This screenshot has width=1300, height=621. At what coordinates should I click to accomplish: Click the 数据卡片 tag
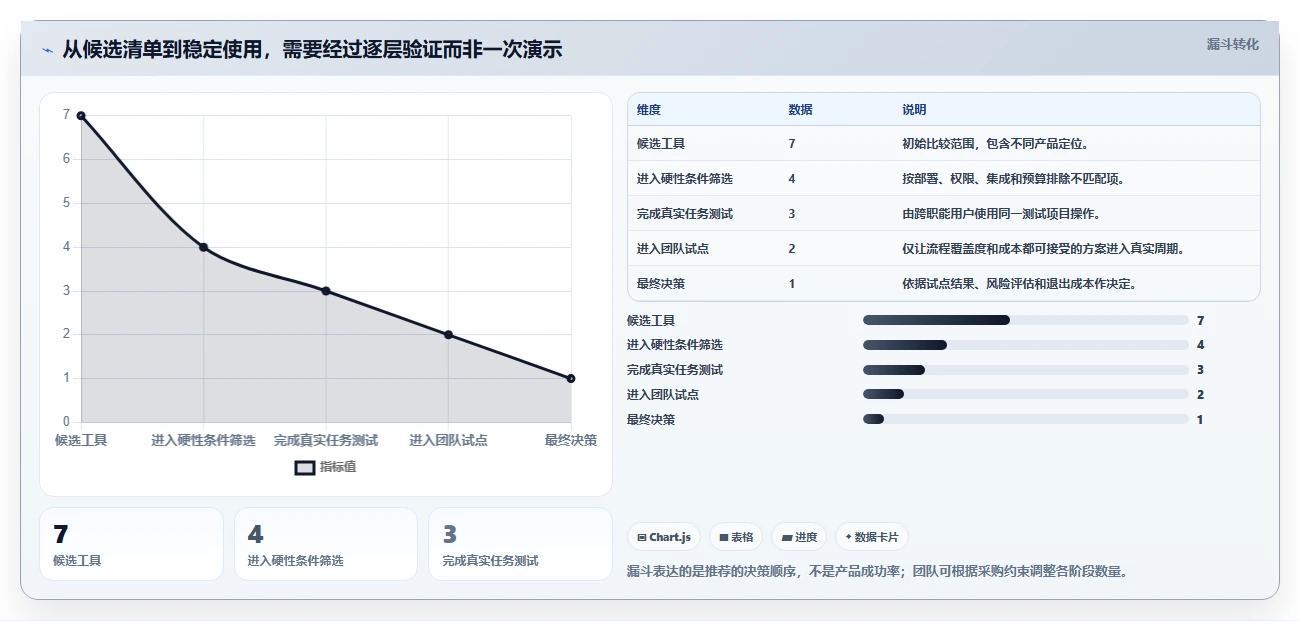point(872,537)
